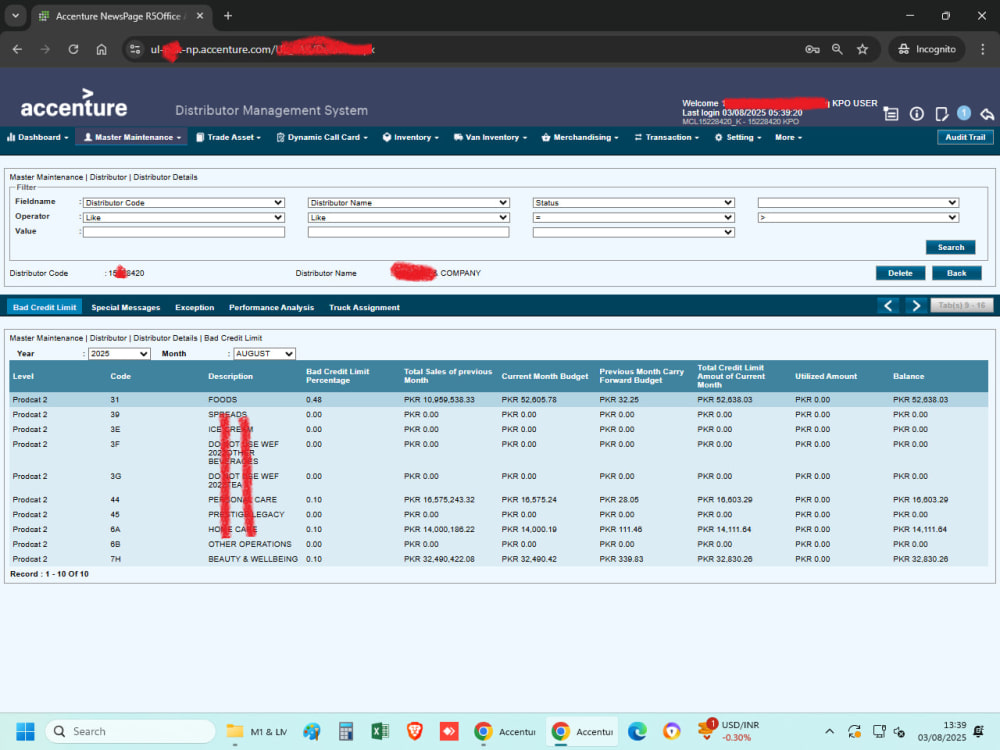Expand the Status fieldname dropdown
This screenshot has width=1000, height=750.
(633, 203)
